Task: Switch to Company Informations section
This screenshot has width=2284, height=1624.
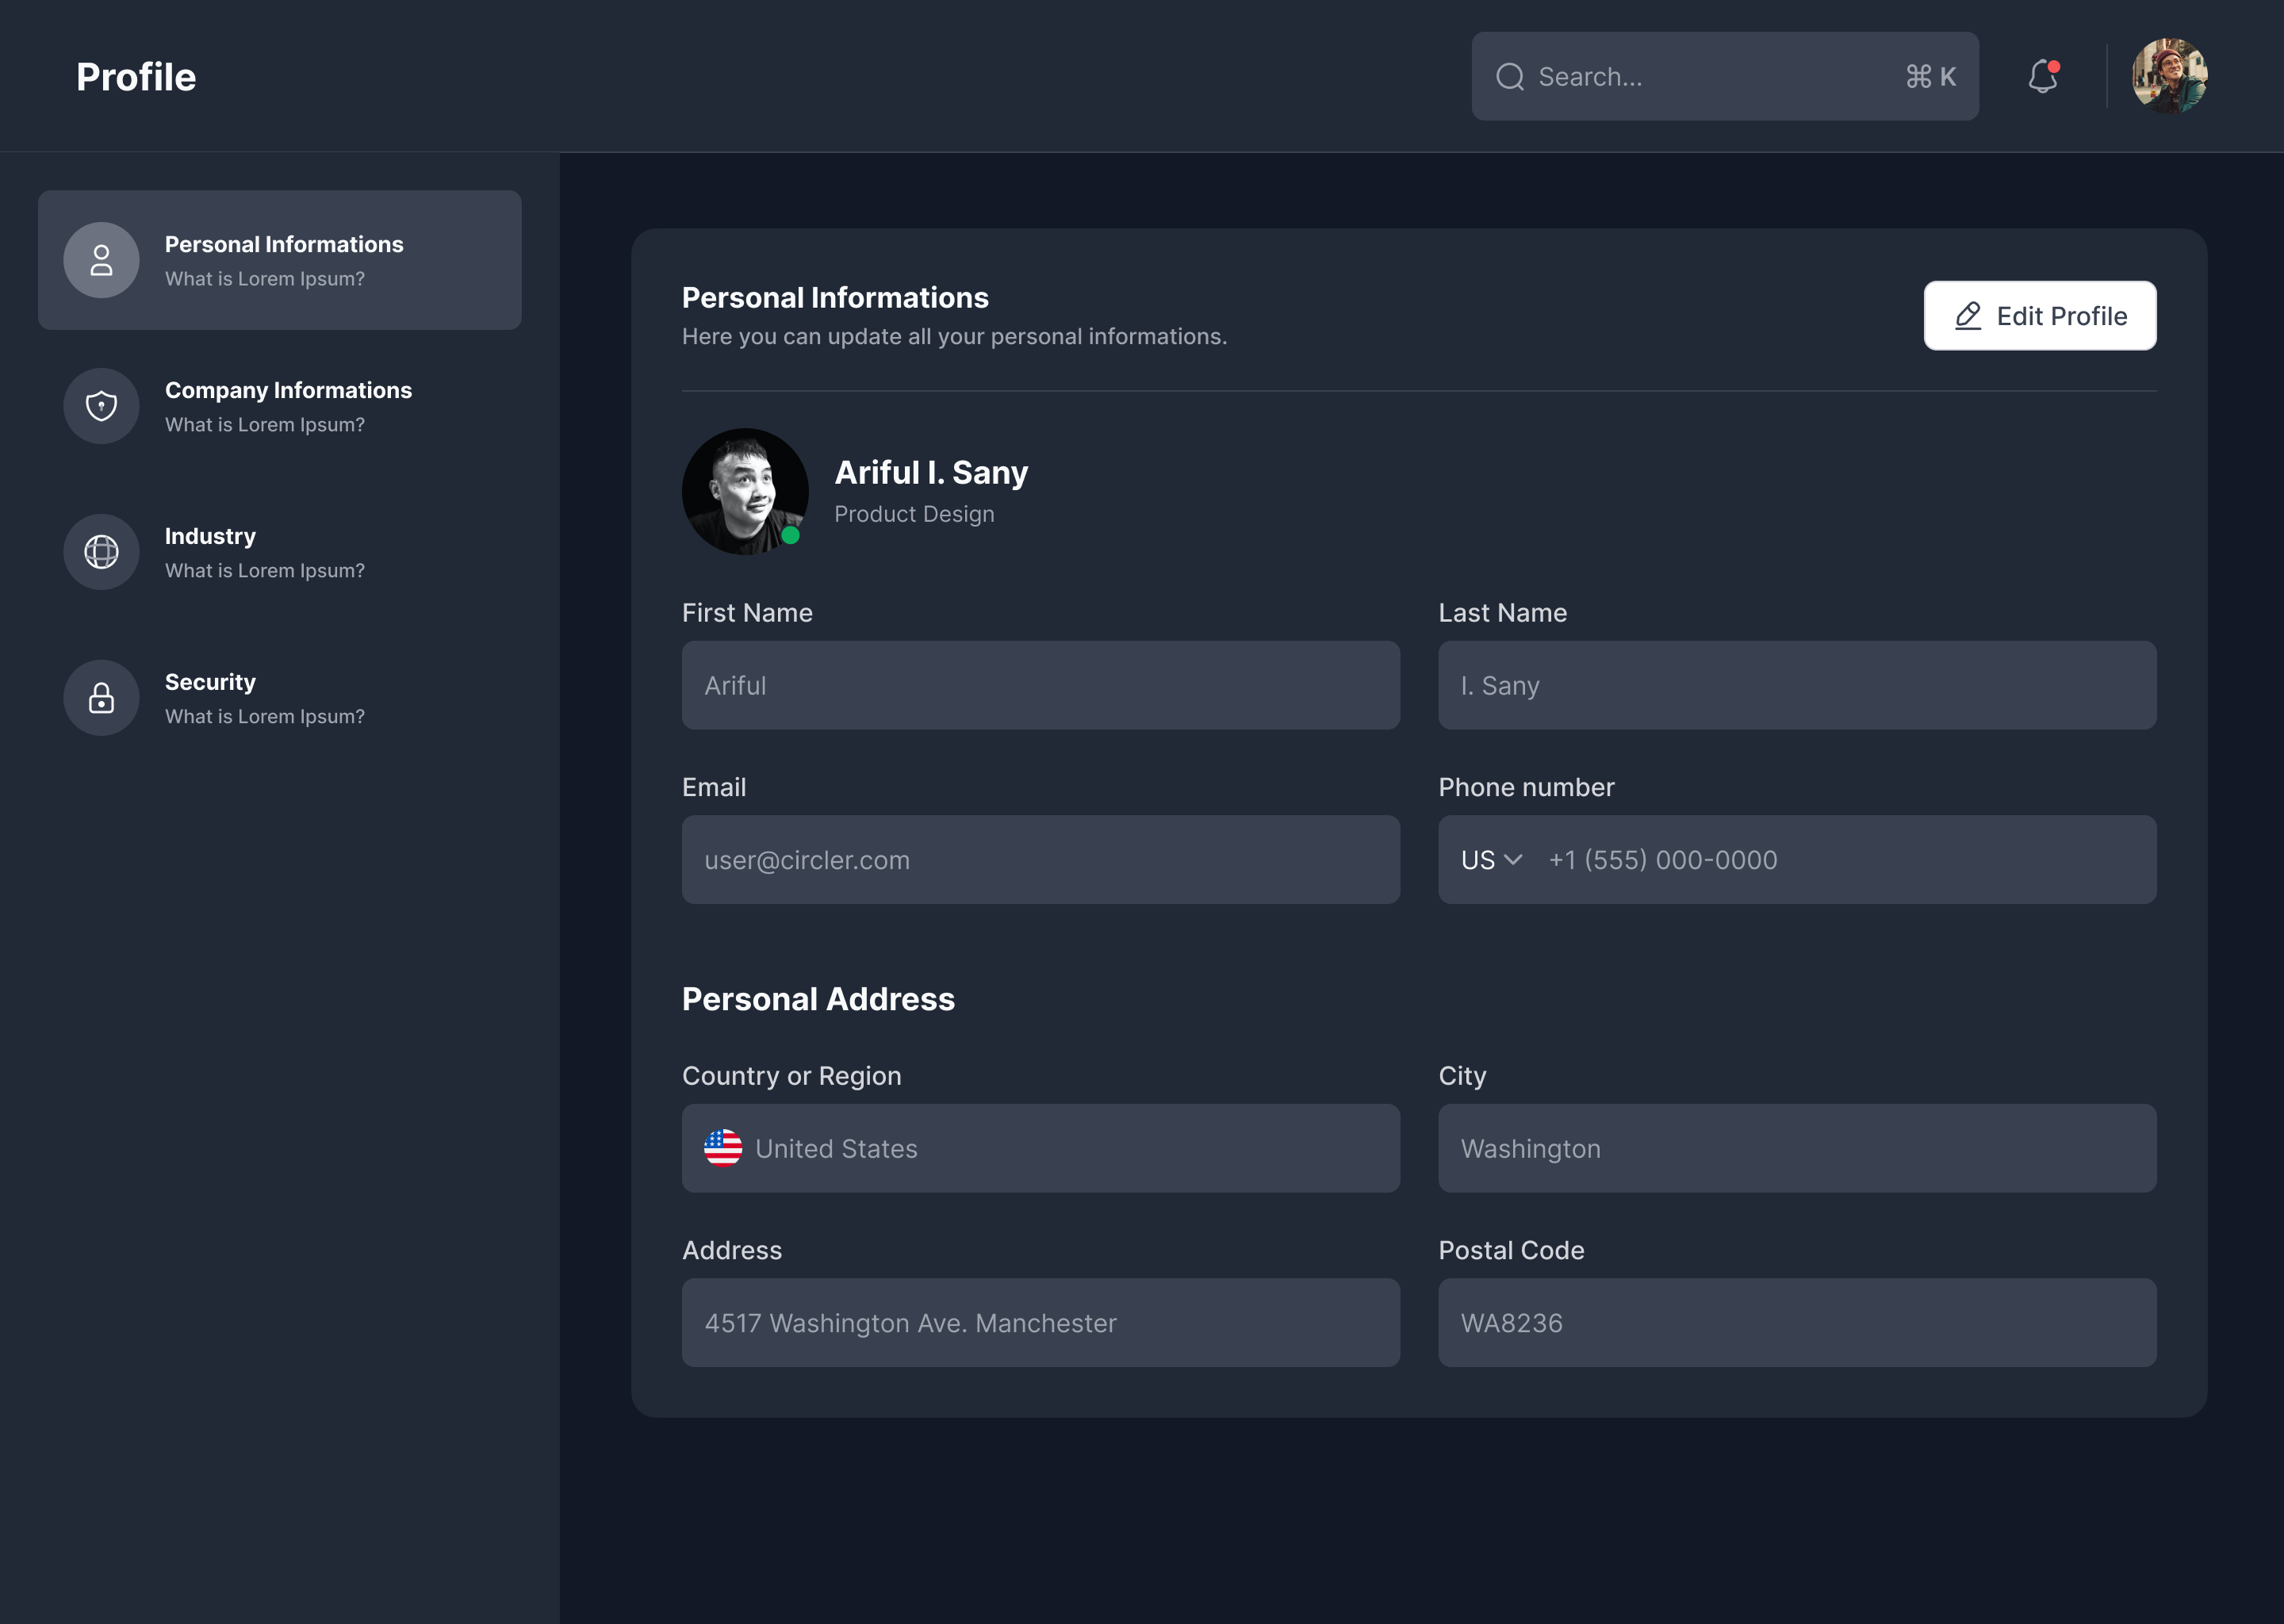Action: [x=288, y=406]
